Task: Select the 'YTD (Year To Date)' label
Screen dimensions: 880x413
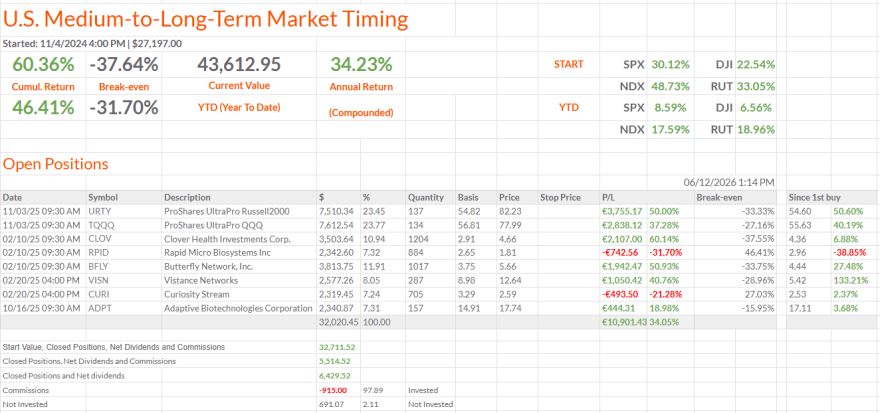Action: (x=239, y=108)
